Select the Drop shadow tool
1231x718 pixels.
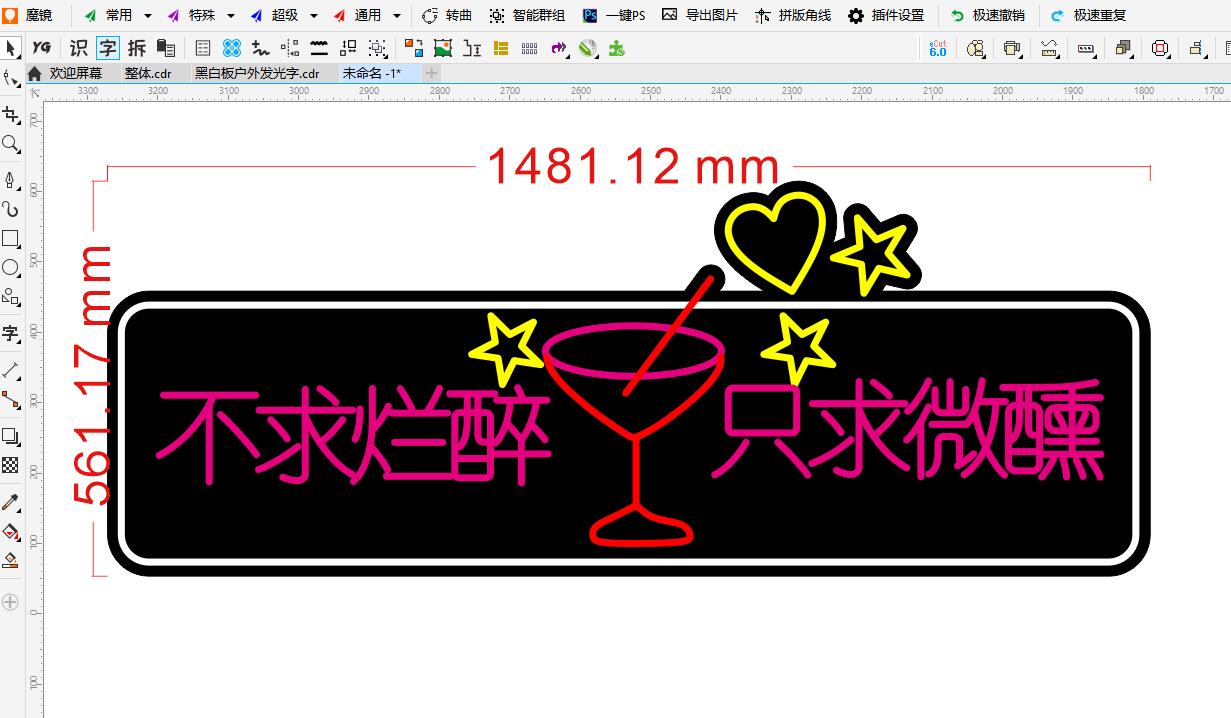[x=10, y=436]
